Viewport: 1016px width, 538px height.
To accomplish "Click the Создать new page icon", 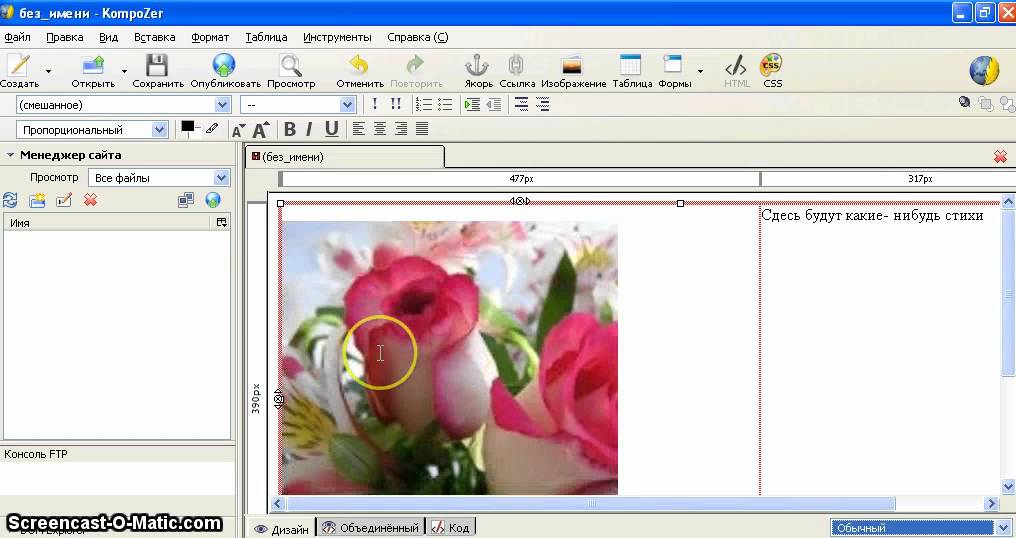I will click(19, 65).
